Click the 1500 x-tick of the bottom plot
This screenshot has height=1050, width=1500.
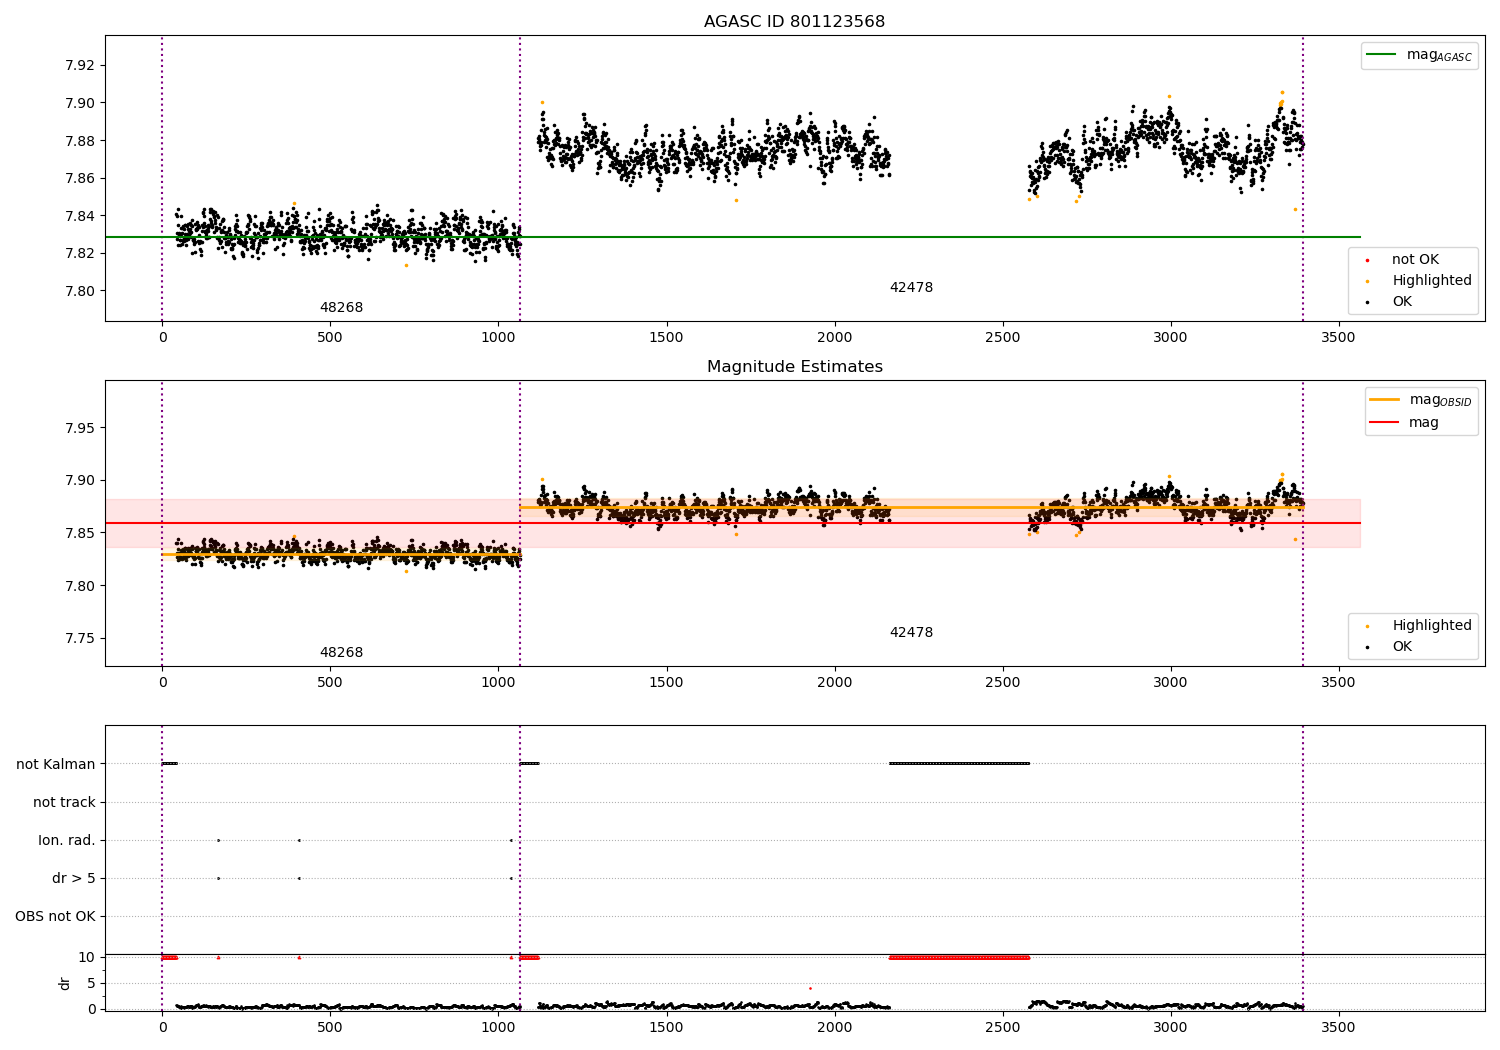coord(666,1028)
